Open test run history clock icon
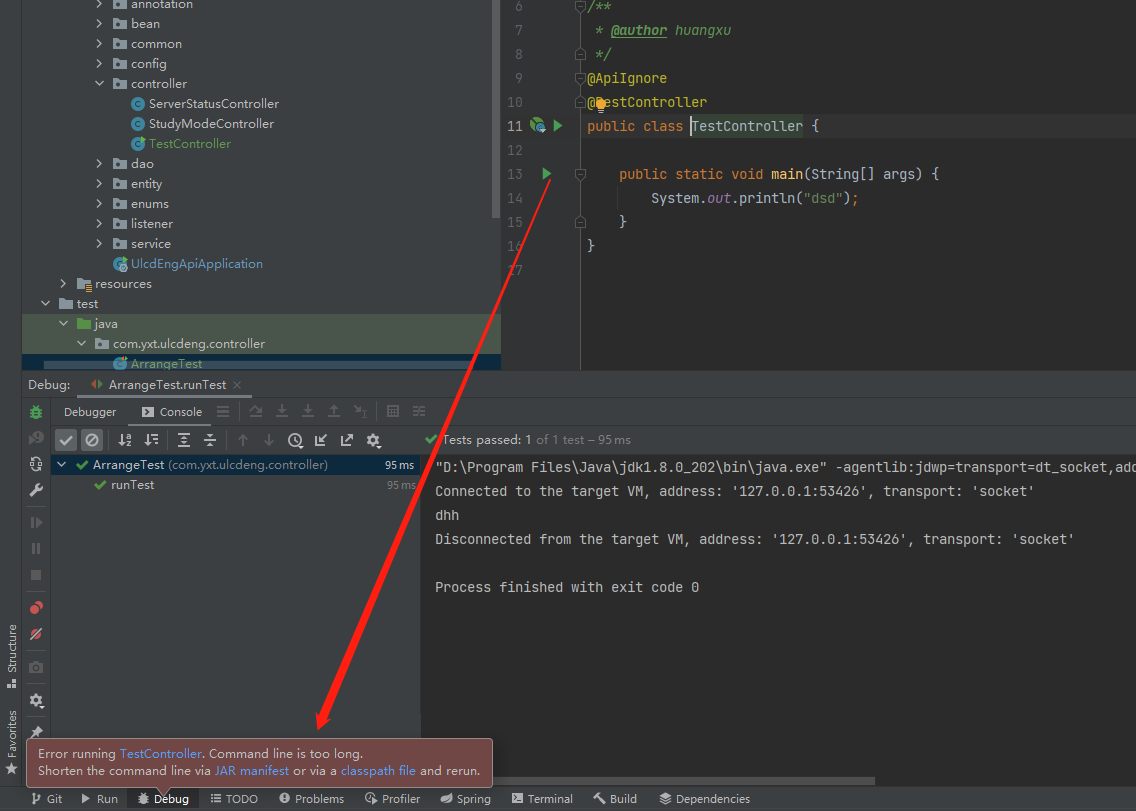 [295, 440]
